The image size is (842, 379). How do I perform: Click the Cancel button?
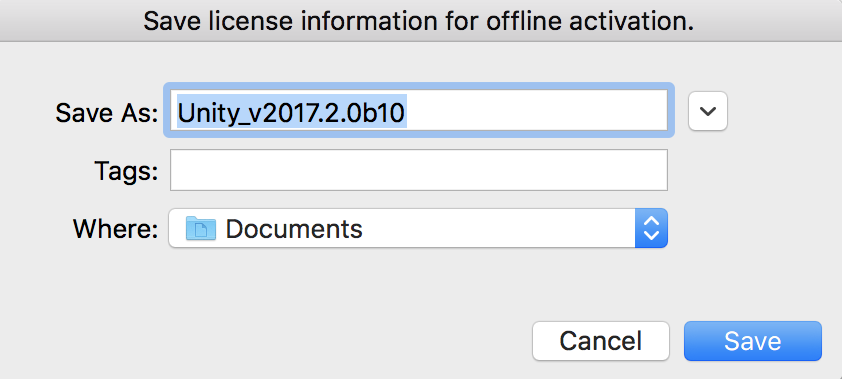pos(600,341)
